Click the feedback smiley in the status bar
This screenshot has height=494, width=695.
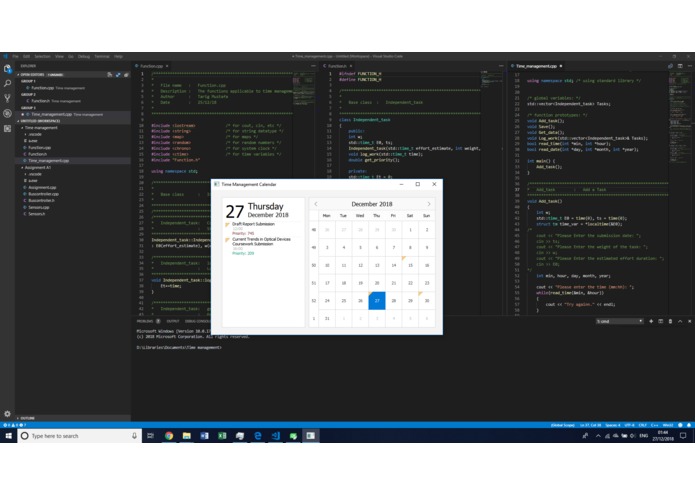(680, 425)
